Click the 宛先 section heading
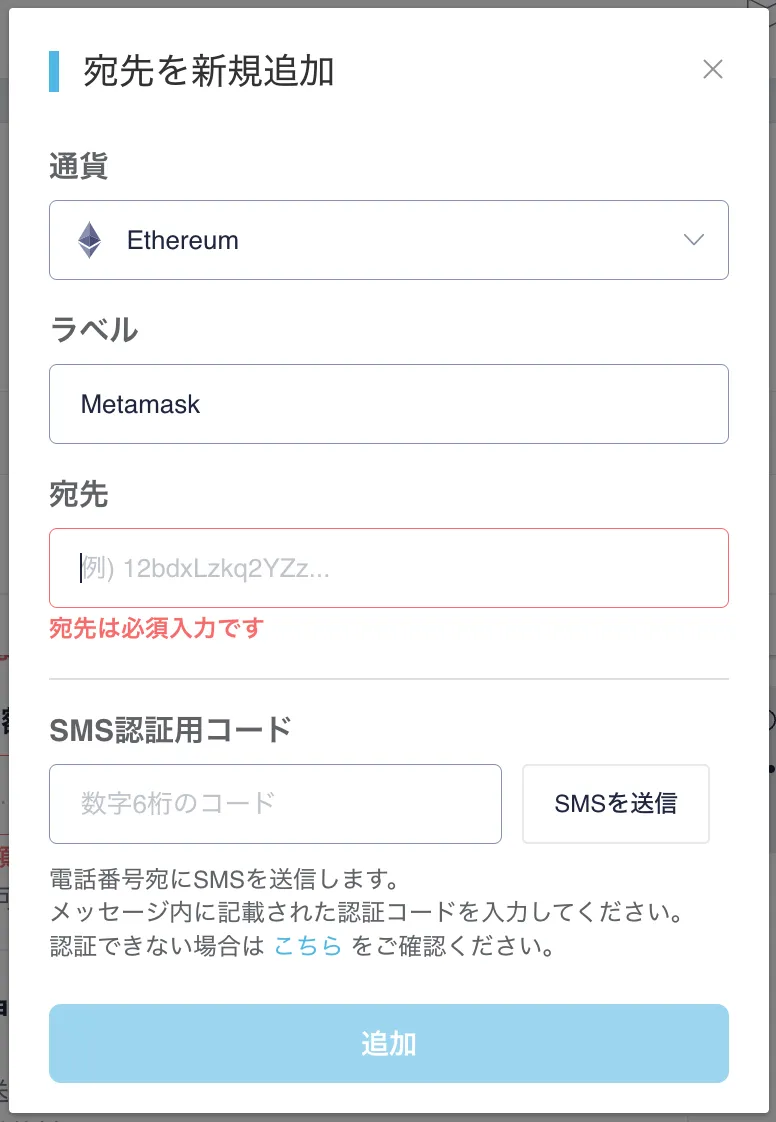 (x=79, y=494)
